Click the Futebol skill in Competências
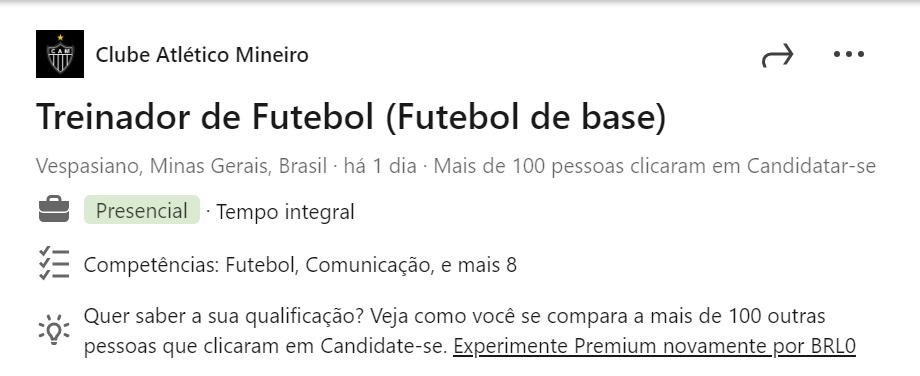 [261, 265]
